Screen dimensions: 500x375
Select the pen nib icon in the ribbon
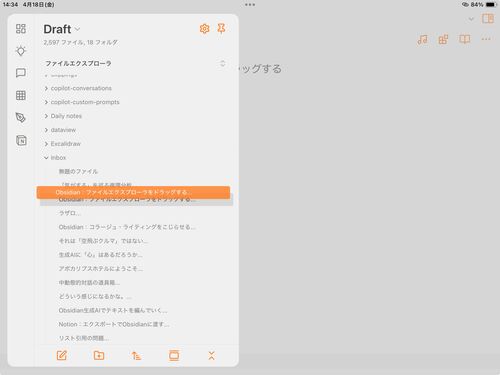pos(21,117)
